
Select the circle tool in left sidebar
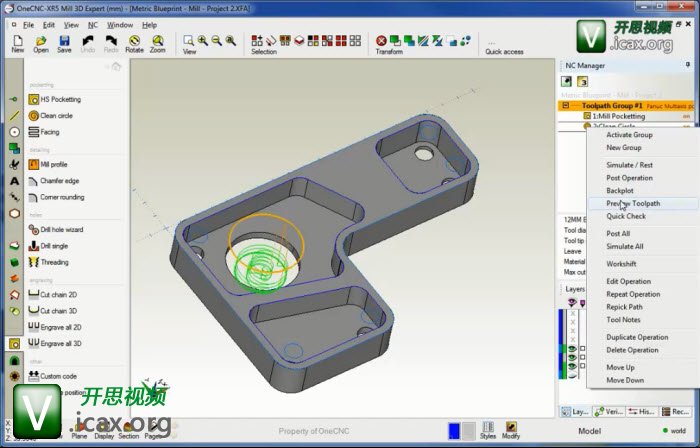(x=14, y=132)
